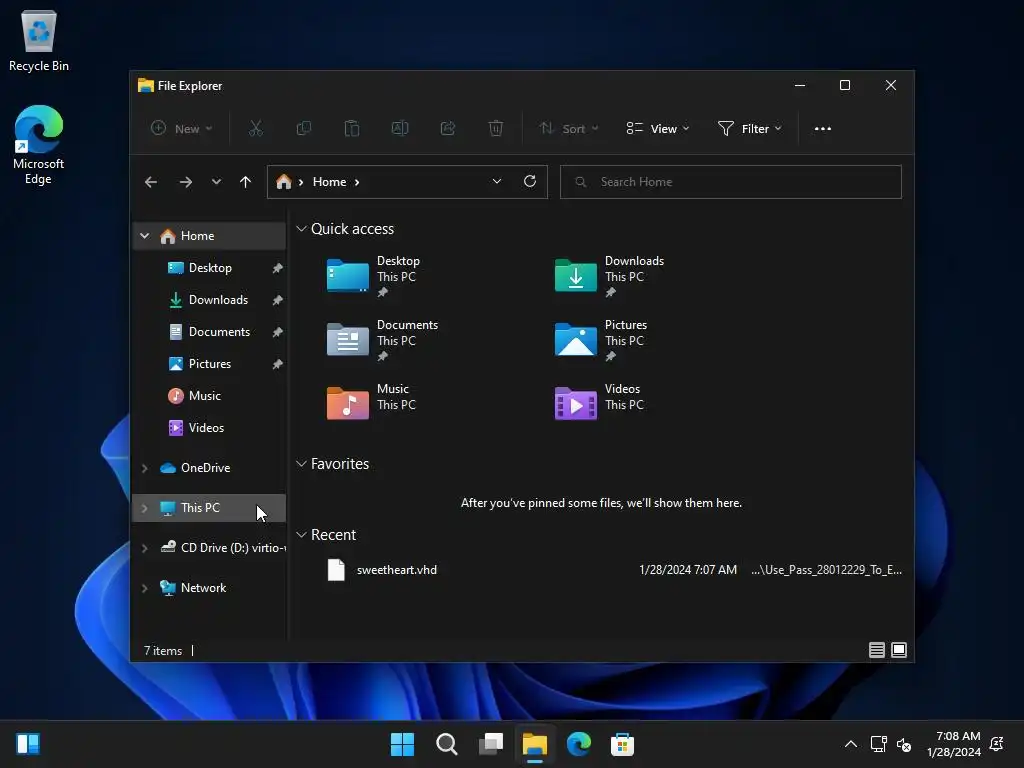Refresh the Home view
1024x768 pixels.
(x=530, y=182)
